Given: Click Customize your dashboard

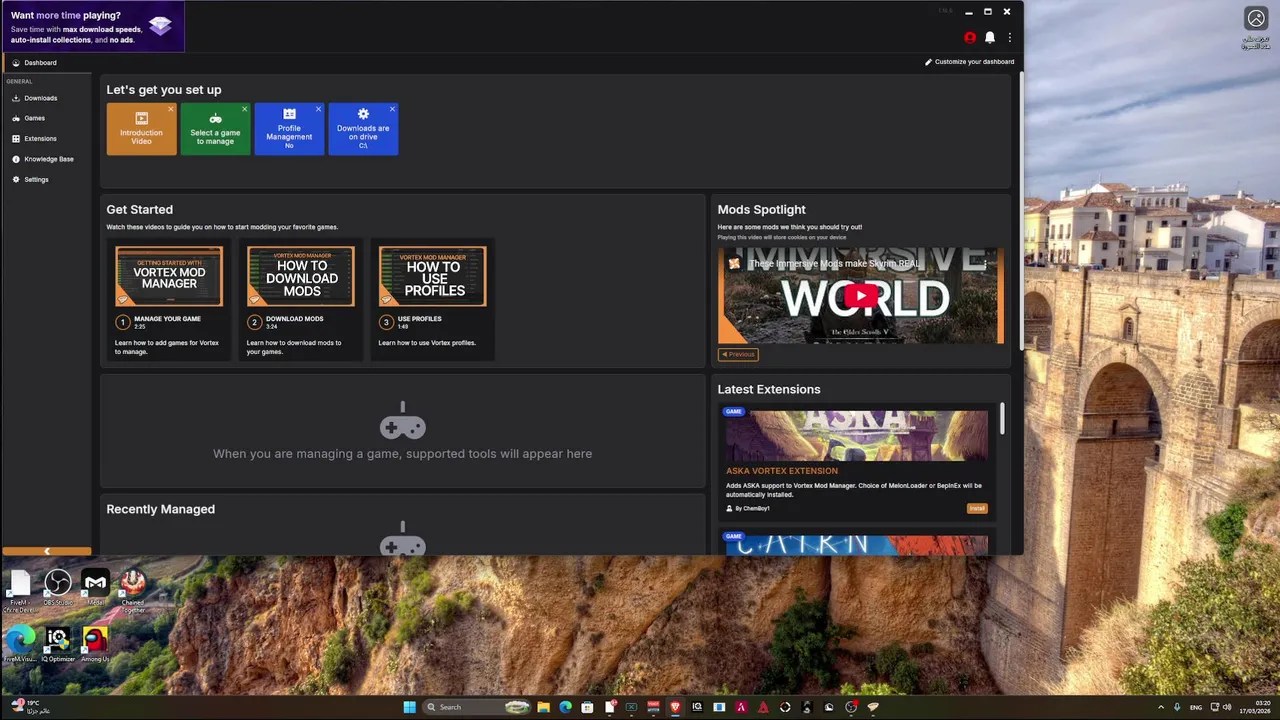Looking at the screenshot, I should pos(969,62).
